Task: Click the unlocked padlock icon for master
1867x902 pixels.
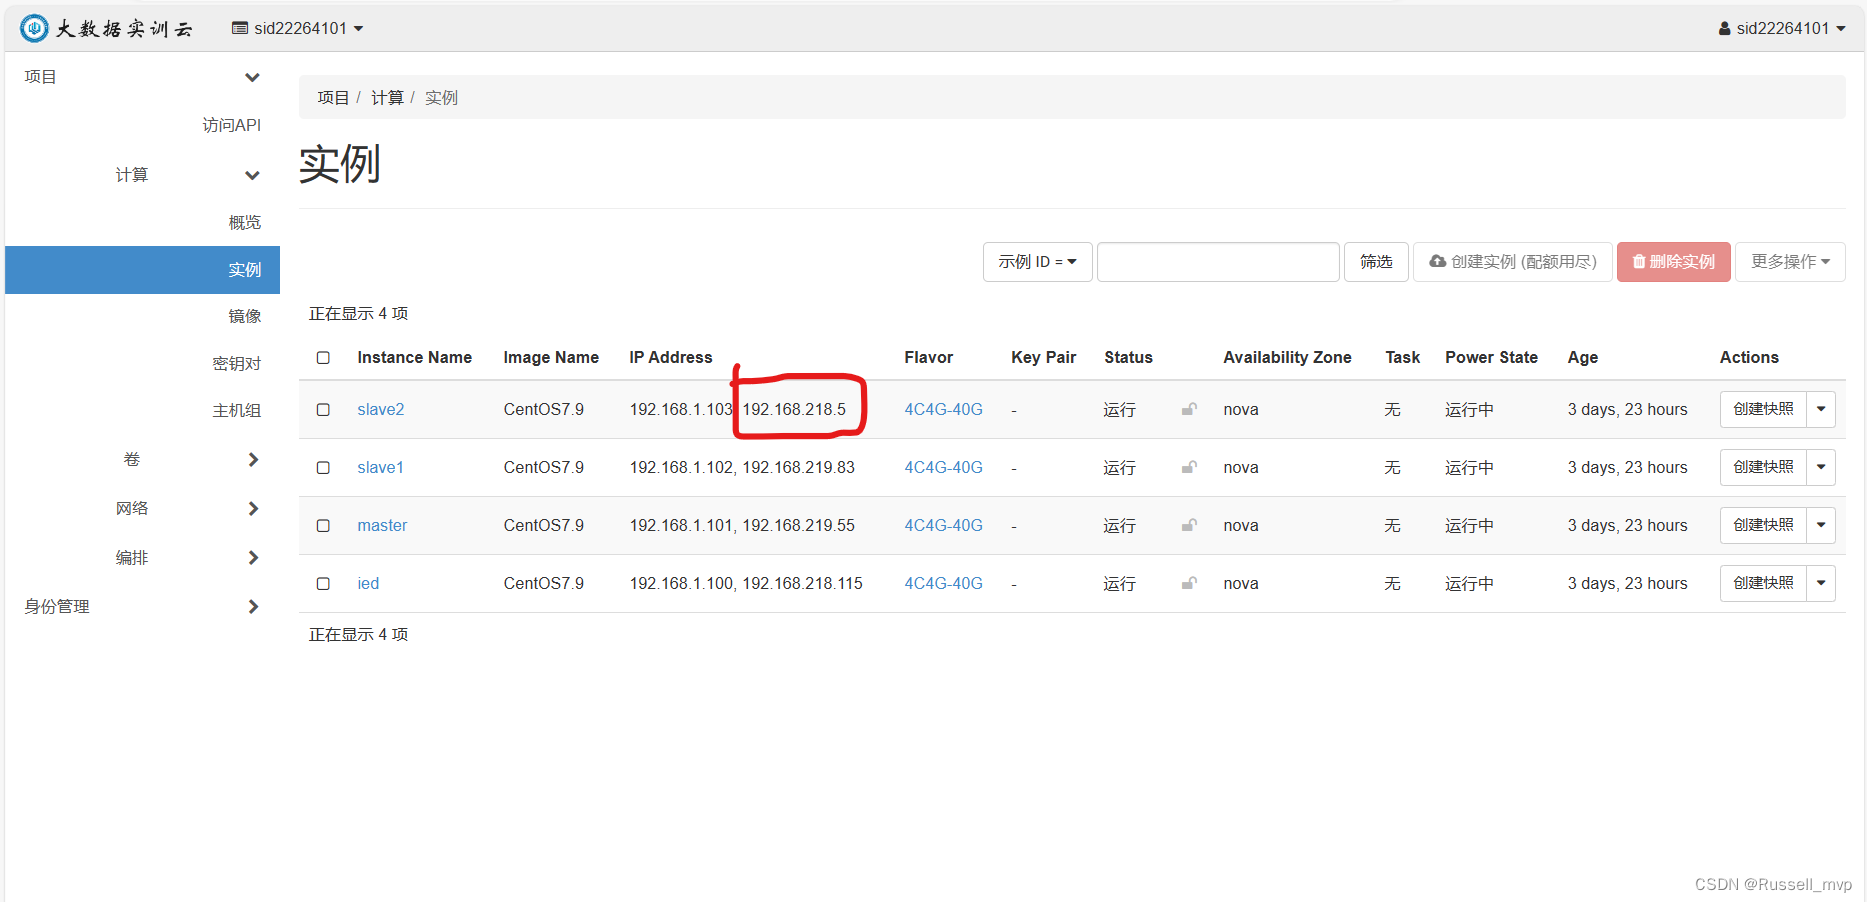Action: [x=1189, y=525]
